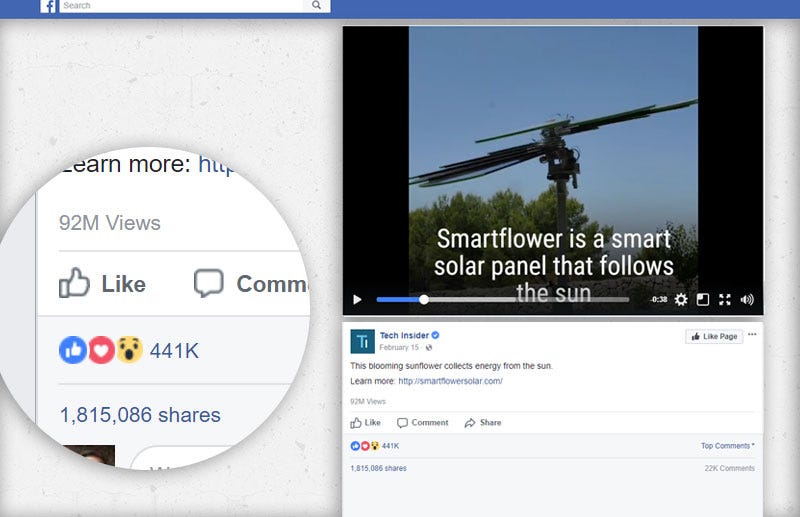Screen dimensions: 800x517
Task: Open the small 1,815,086 shares link
Action: [x=379, y=468]
